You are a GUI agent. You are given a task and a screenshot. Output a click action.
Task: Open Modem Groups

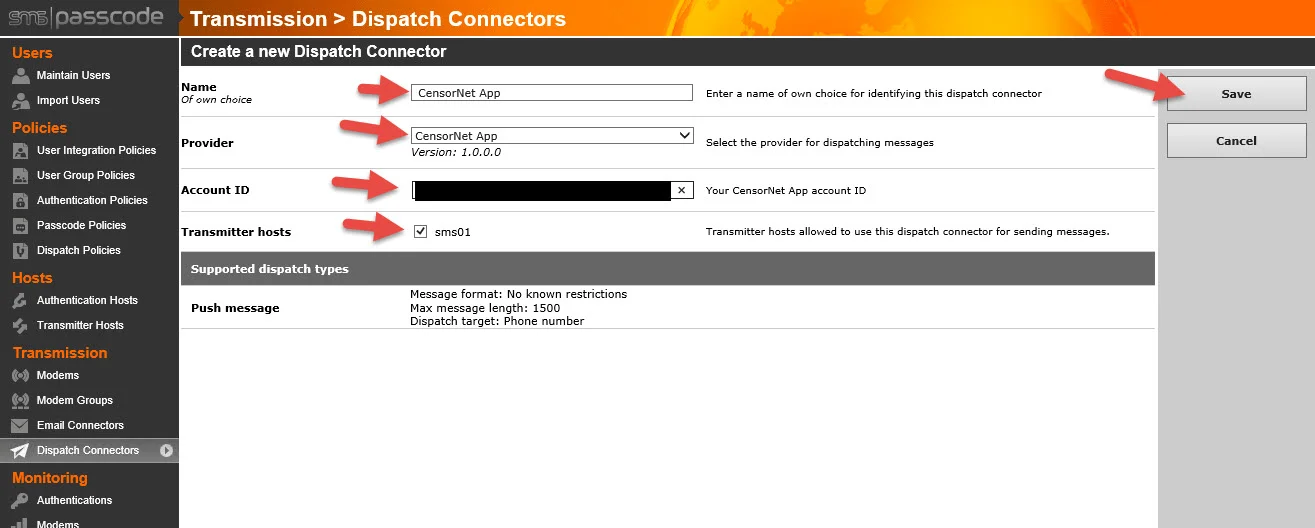pyautogui.click(x=75, y=401)
